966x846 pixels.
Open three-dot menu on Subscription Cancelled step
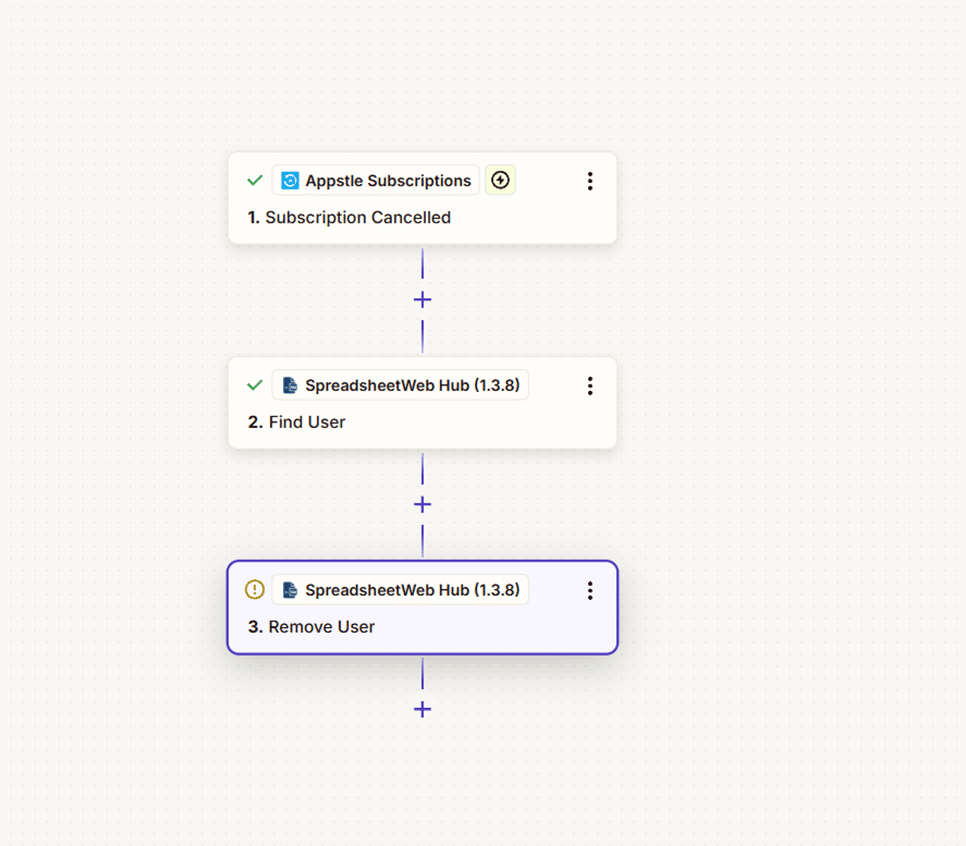(x=590, y=181)
